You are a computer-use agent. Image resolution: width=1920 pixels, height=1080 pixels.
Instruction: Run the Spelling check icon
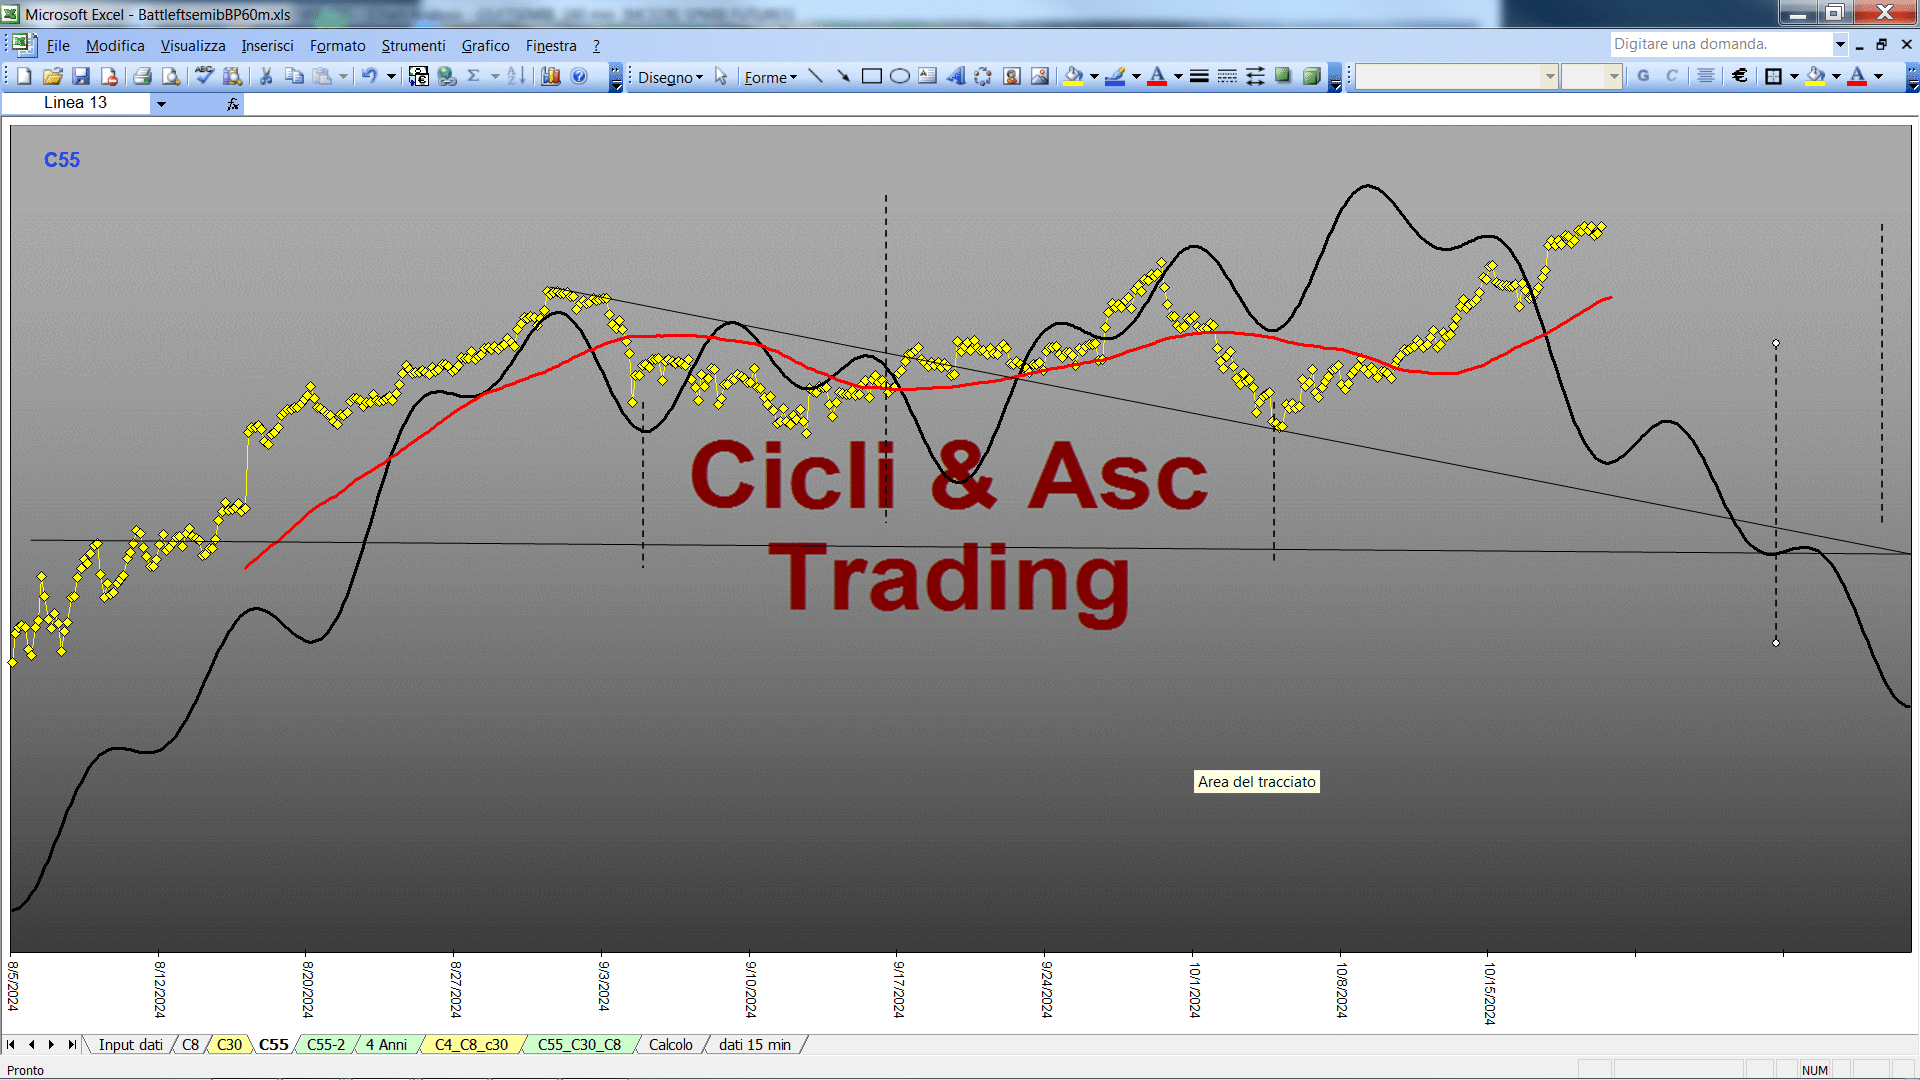pyautogui.click(x=204, y=76)
